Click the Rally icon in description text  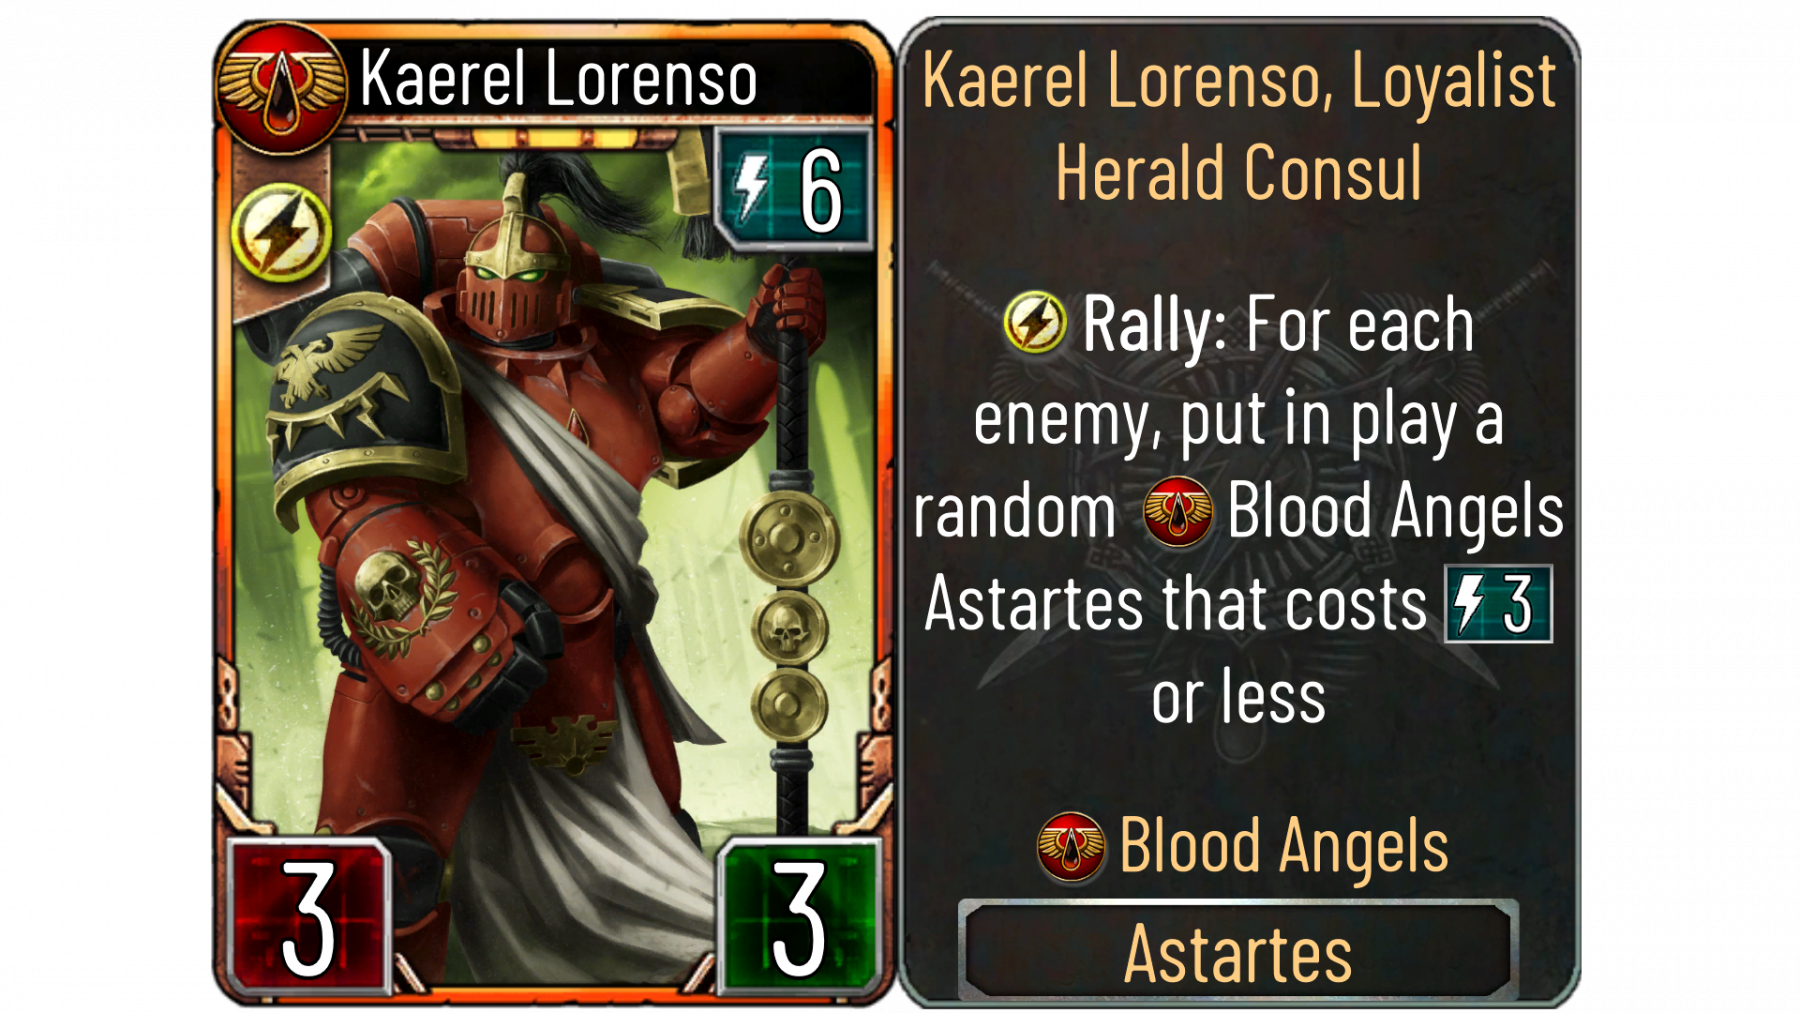click(x=1035, y=323)
